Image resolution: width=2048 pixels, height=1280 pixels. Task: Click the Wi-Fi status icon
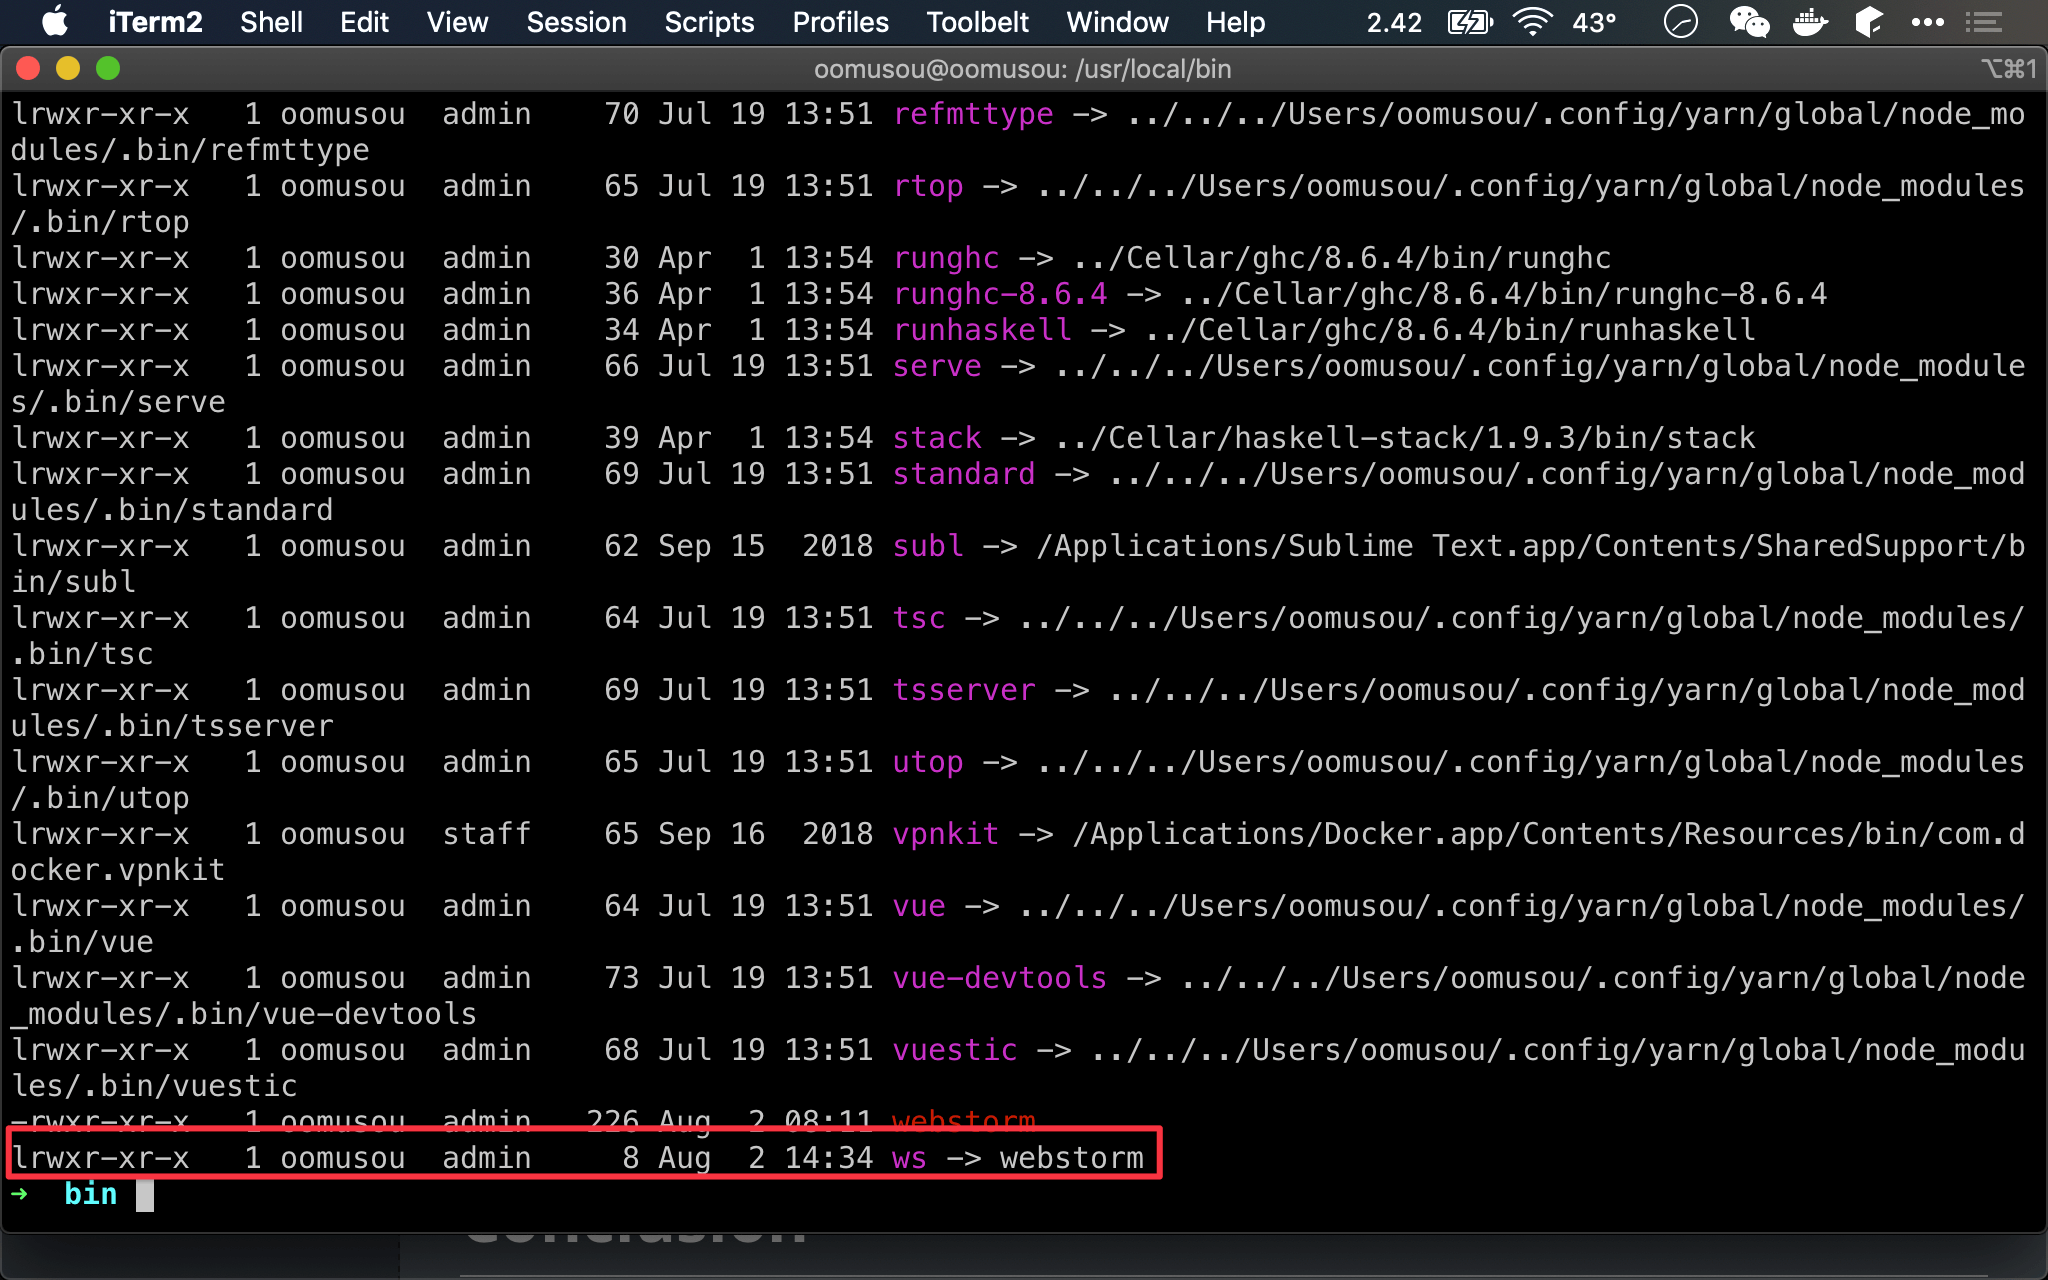pyautogui.click(x=1532, y=22)
